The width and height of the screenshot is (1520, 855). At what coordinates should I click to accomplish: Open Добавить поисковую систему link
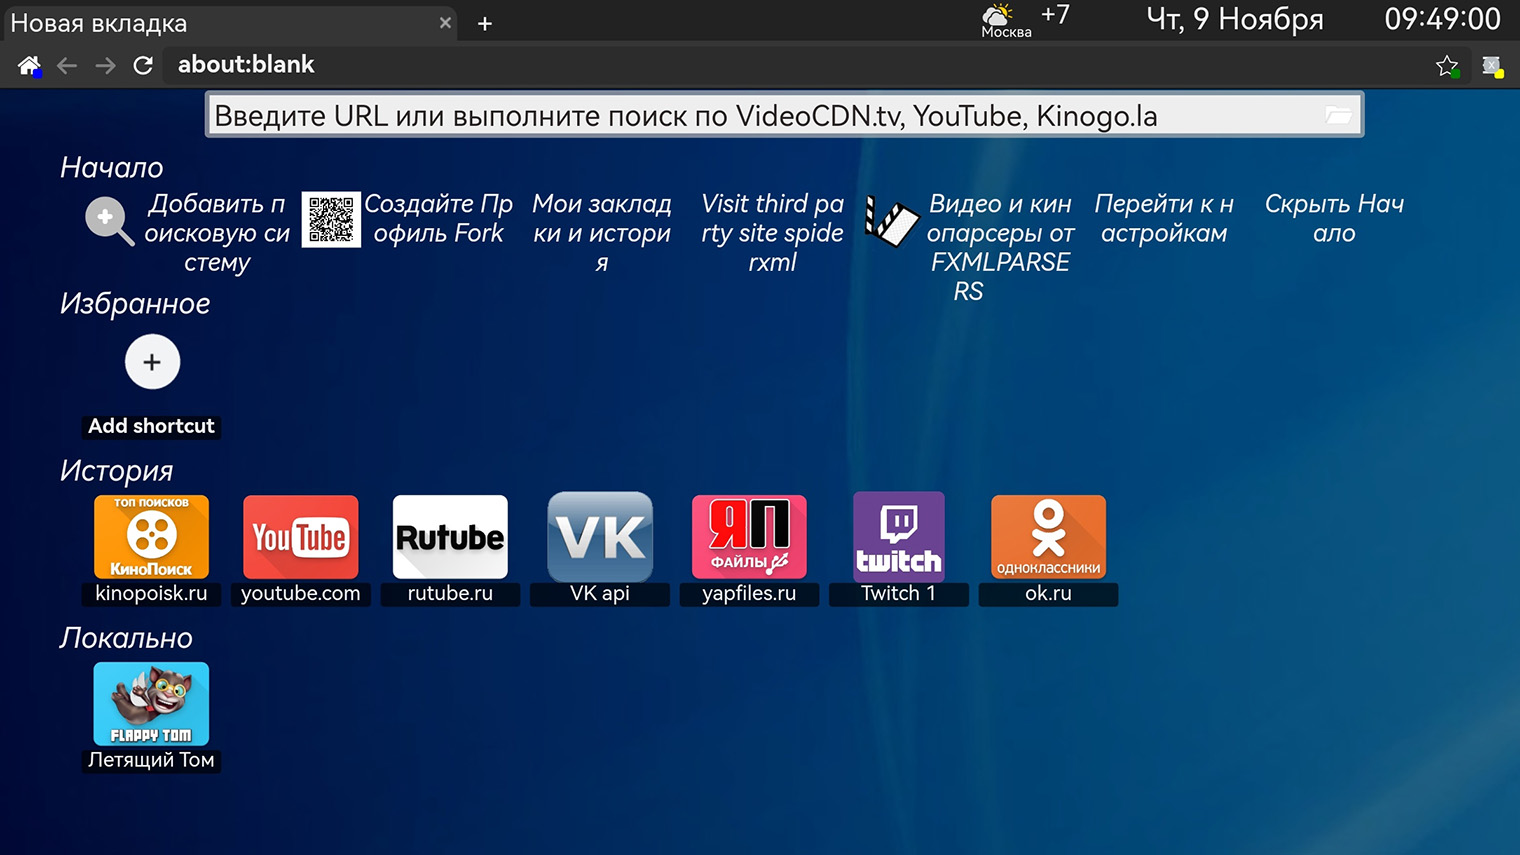217,233
